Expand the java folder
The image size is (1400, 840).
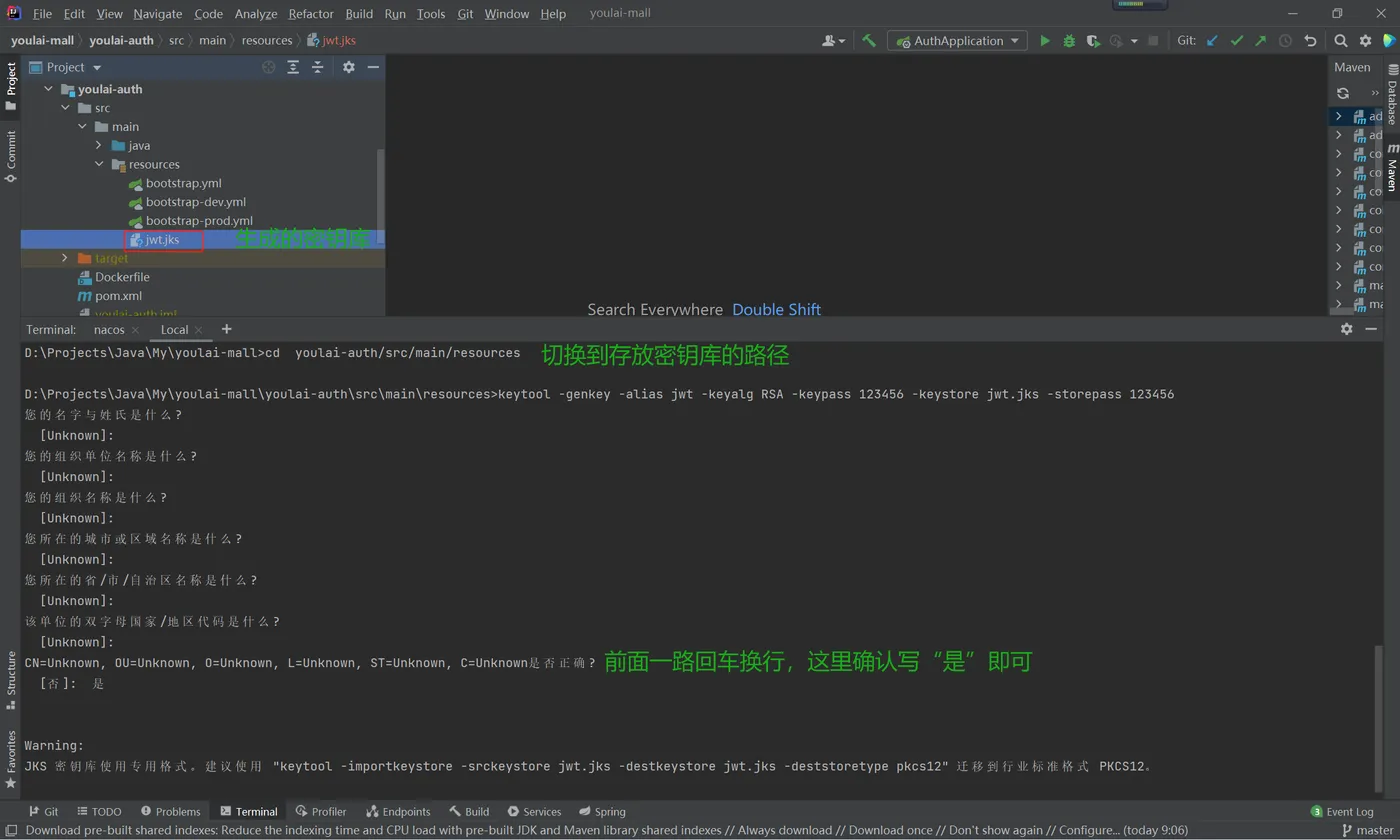point(99,146)
